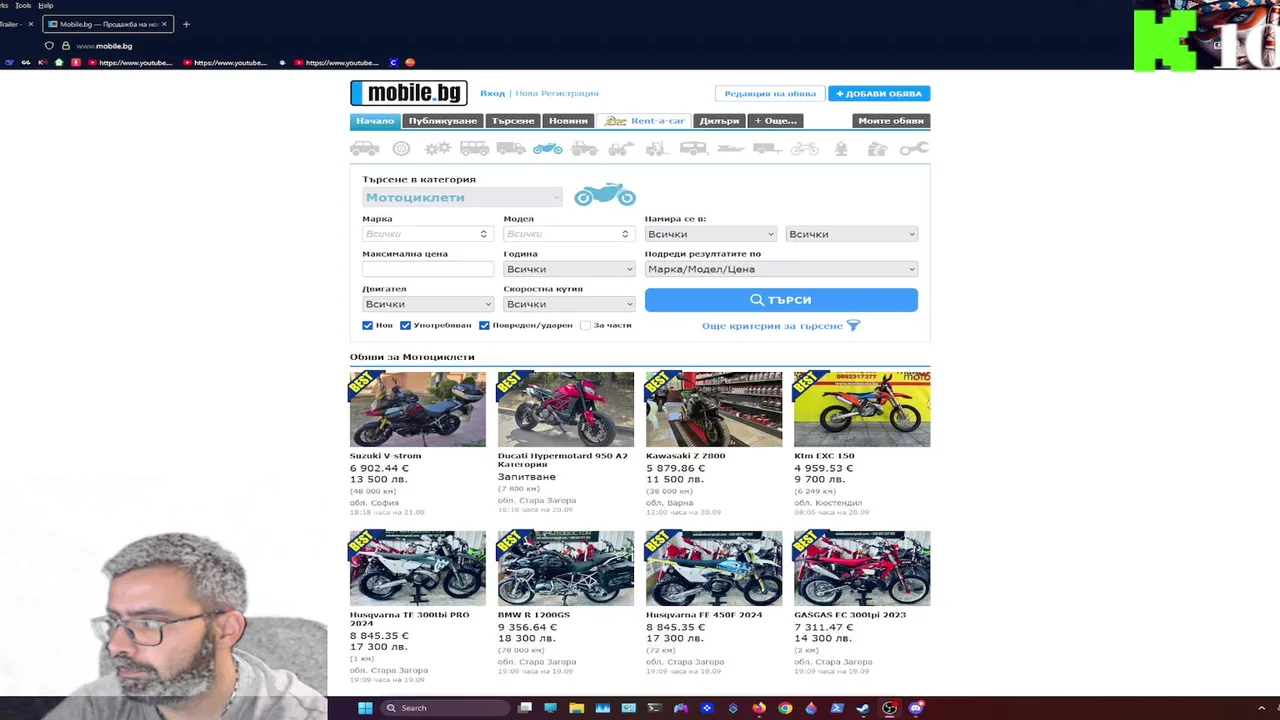The height and width of the screenshot is (720, 1280).
Task: Select the bus category icon
Action: coord(474,148)
